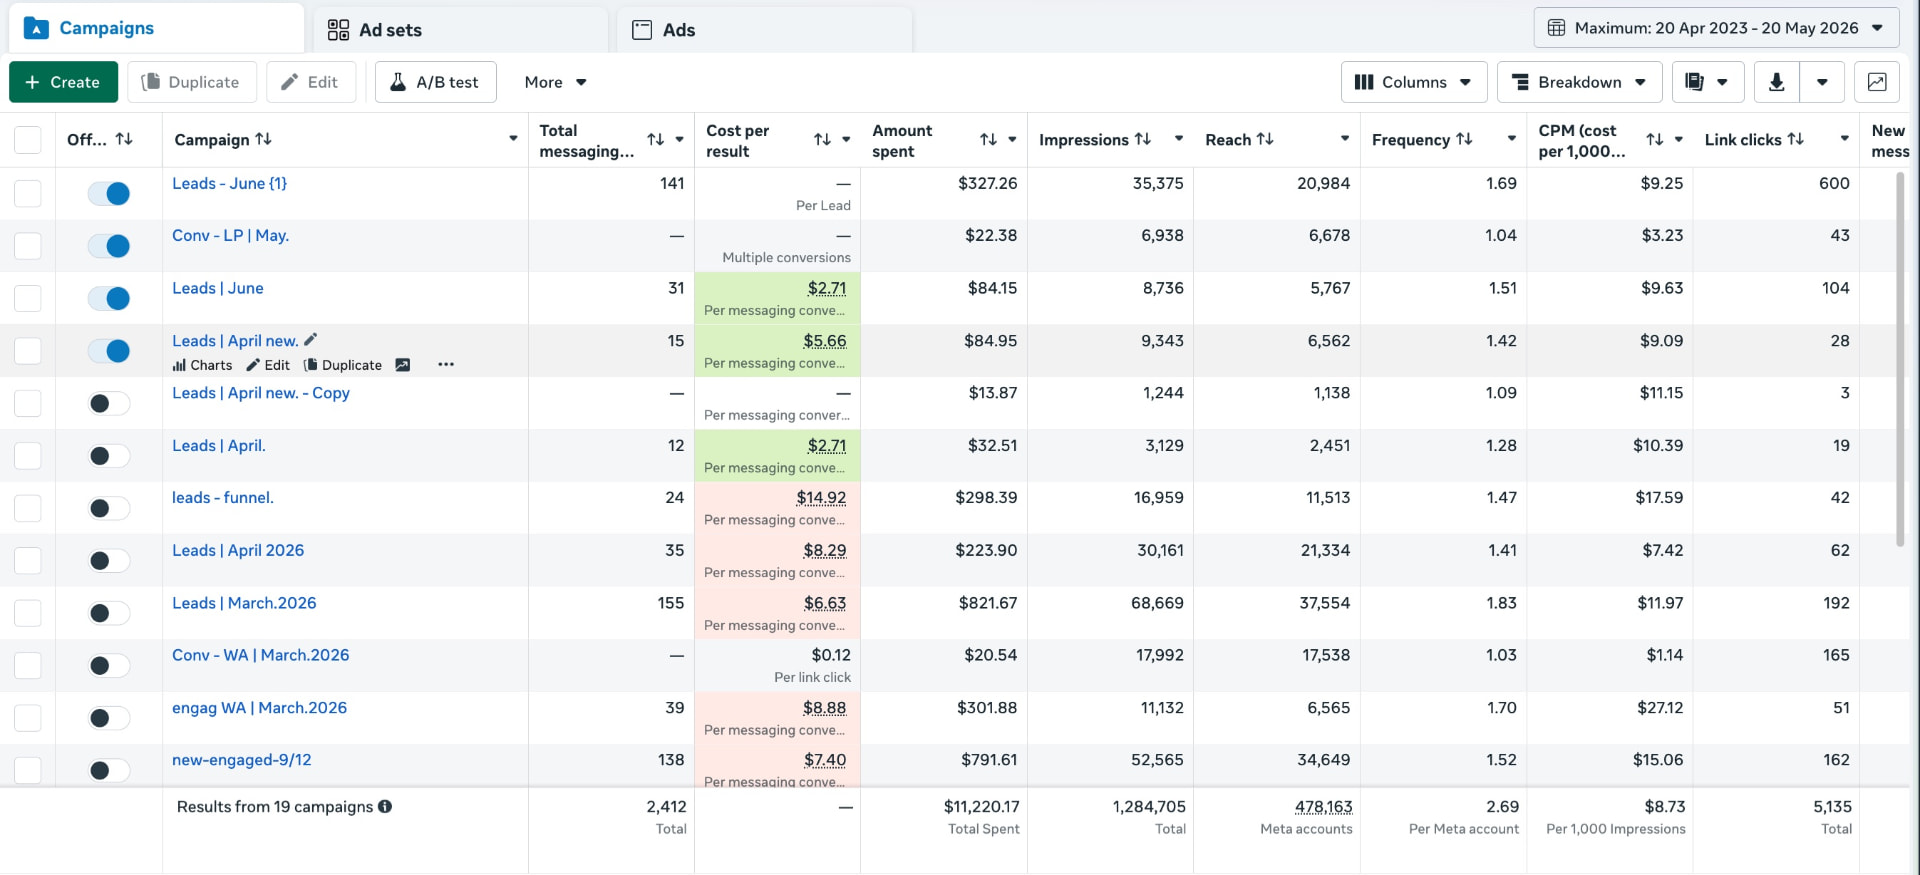The height and width of the screenshot is (875, 1920).
Task: Toggle off the Leads | June campaign
Action: pyautogui.click(x=109, y=298)
